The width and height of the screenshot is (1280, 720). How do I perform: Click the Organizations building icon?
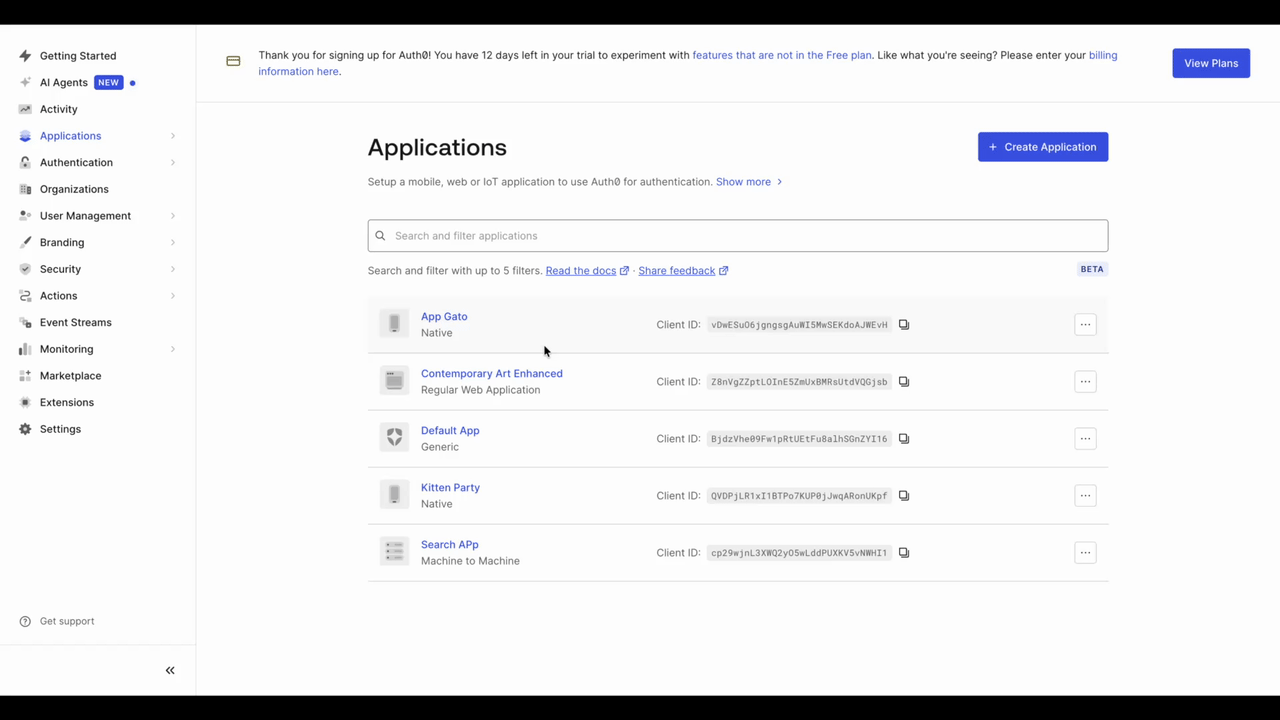click(25, 189)
